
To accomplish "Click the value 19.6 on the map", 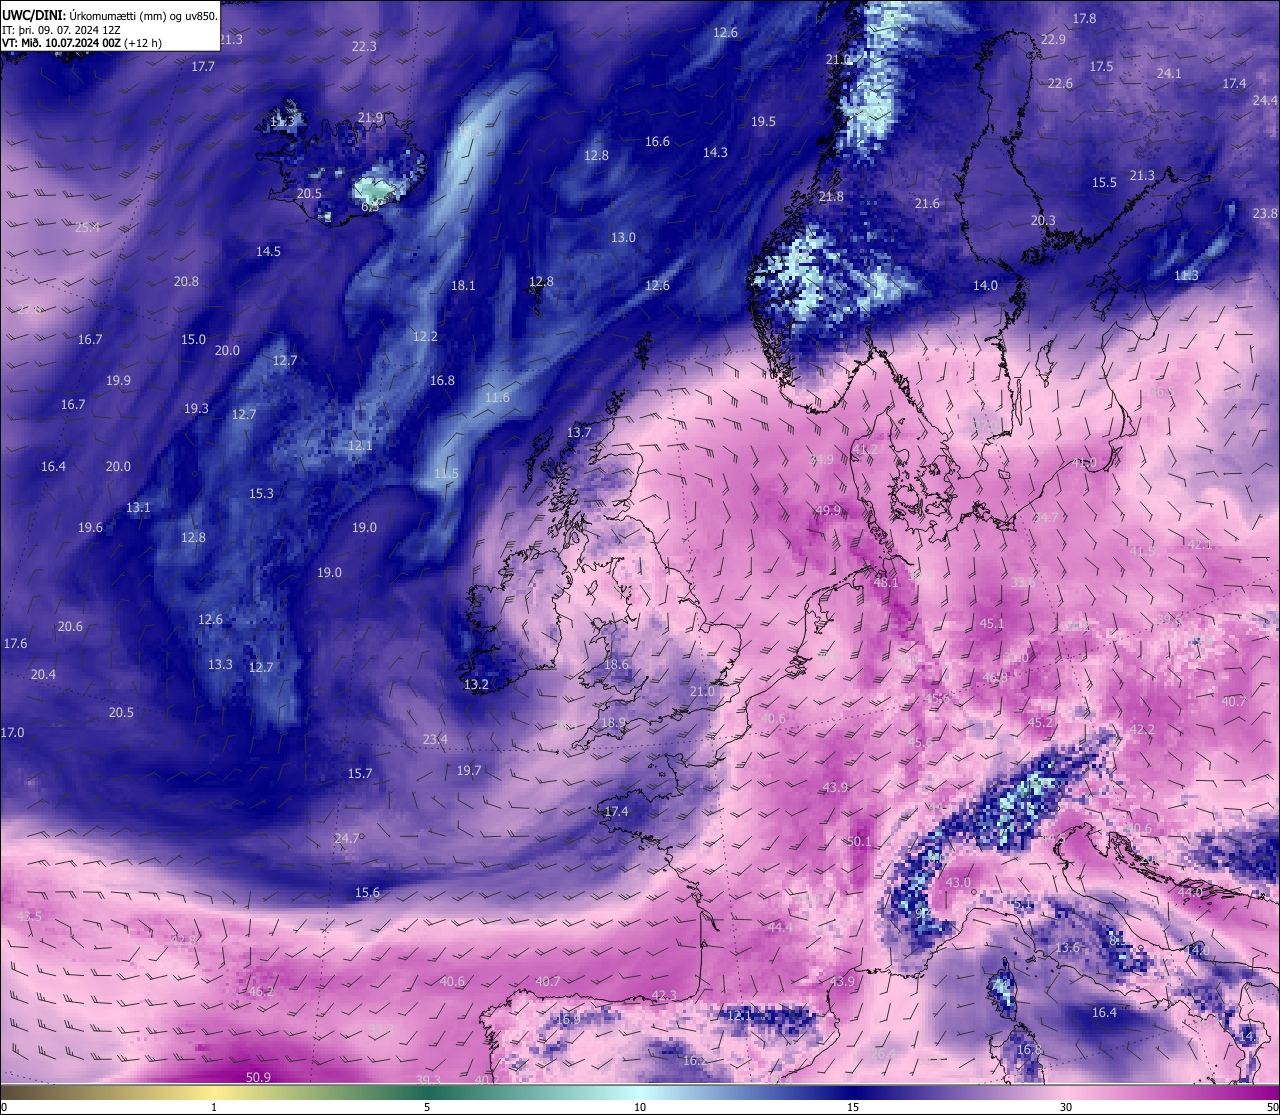I will click(90, 527).
